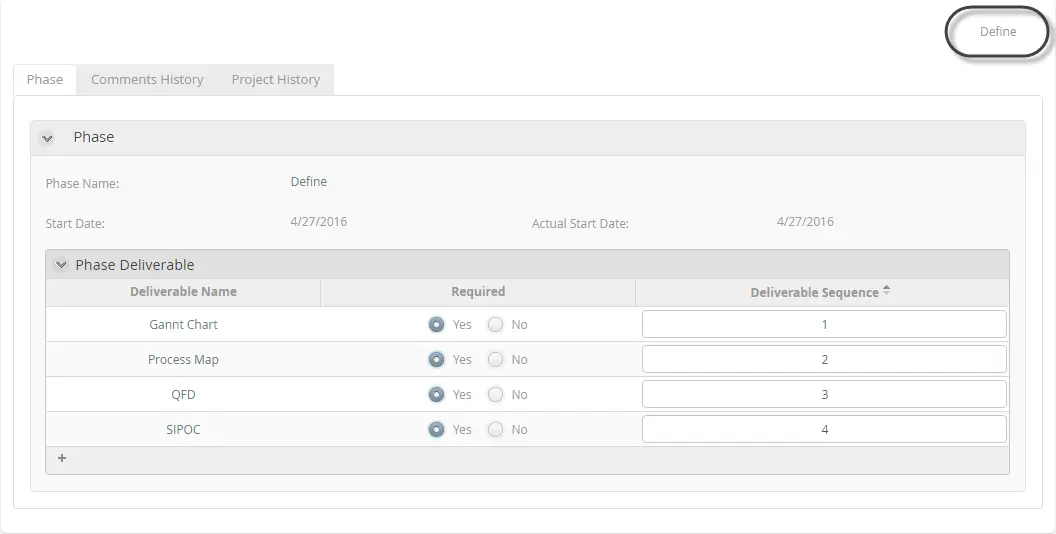Screen dimensions: 1056x534
Task: Select No for SIPOC required
Action: 495,430
